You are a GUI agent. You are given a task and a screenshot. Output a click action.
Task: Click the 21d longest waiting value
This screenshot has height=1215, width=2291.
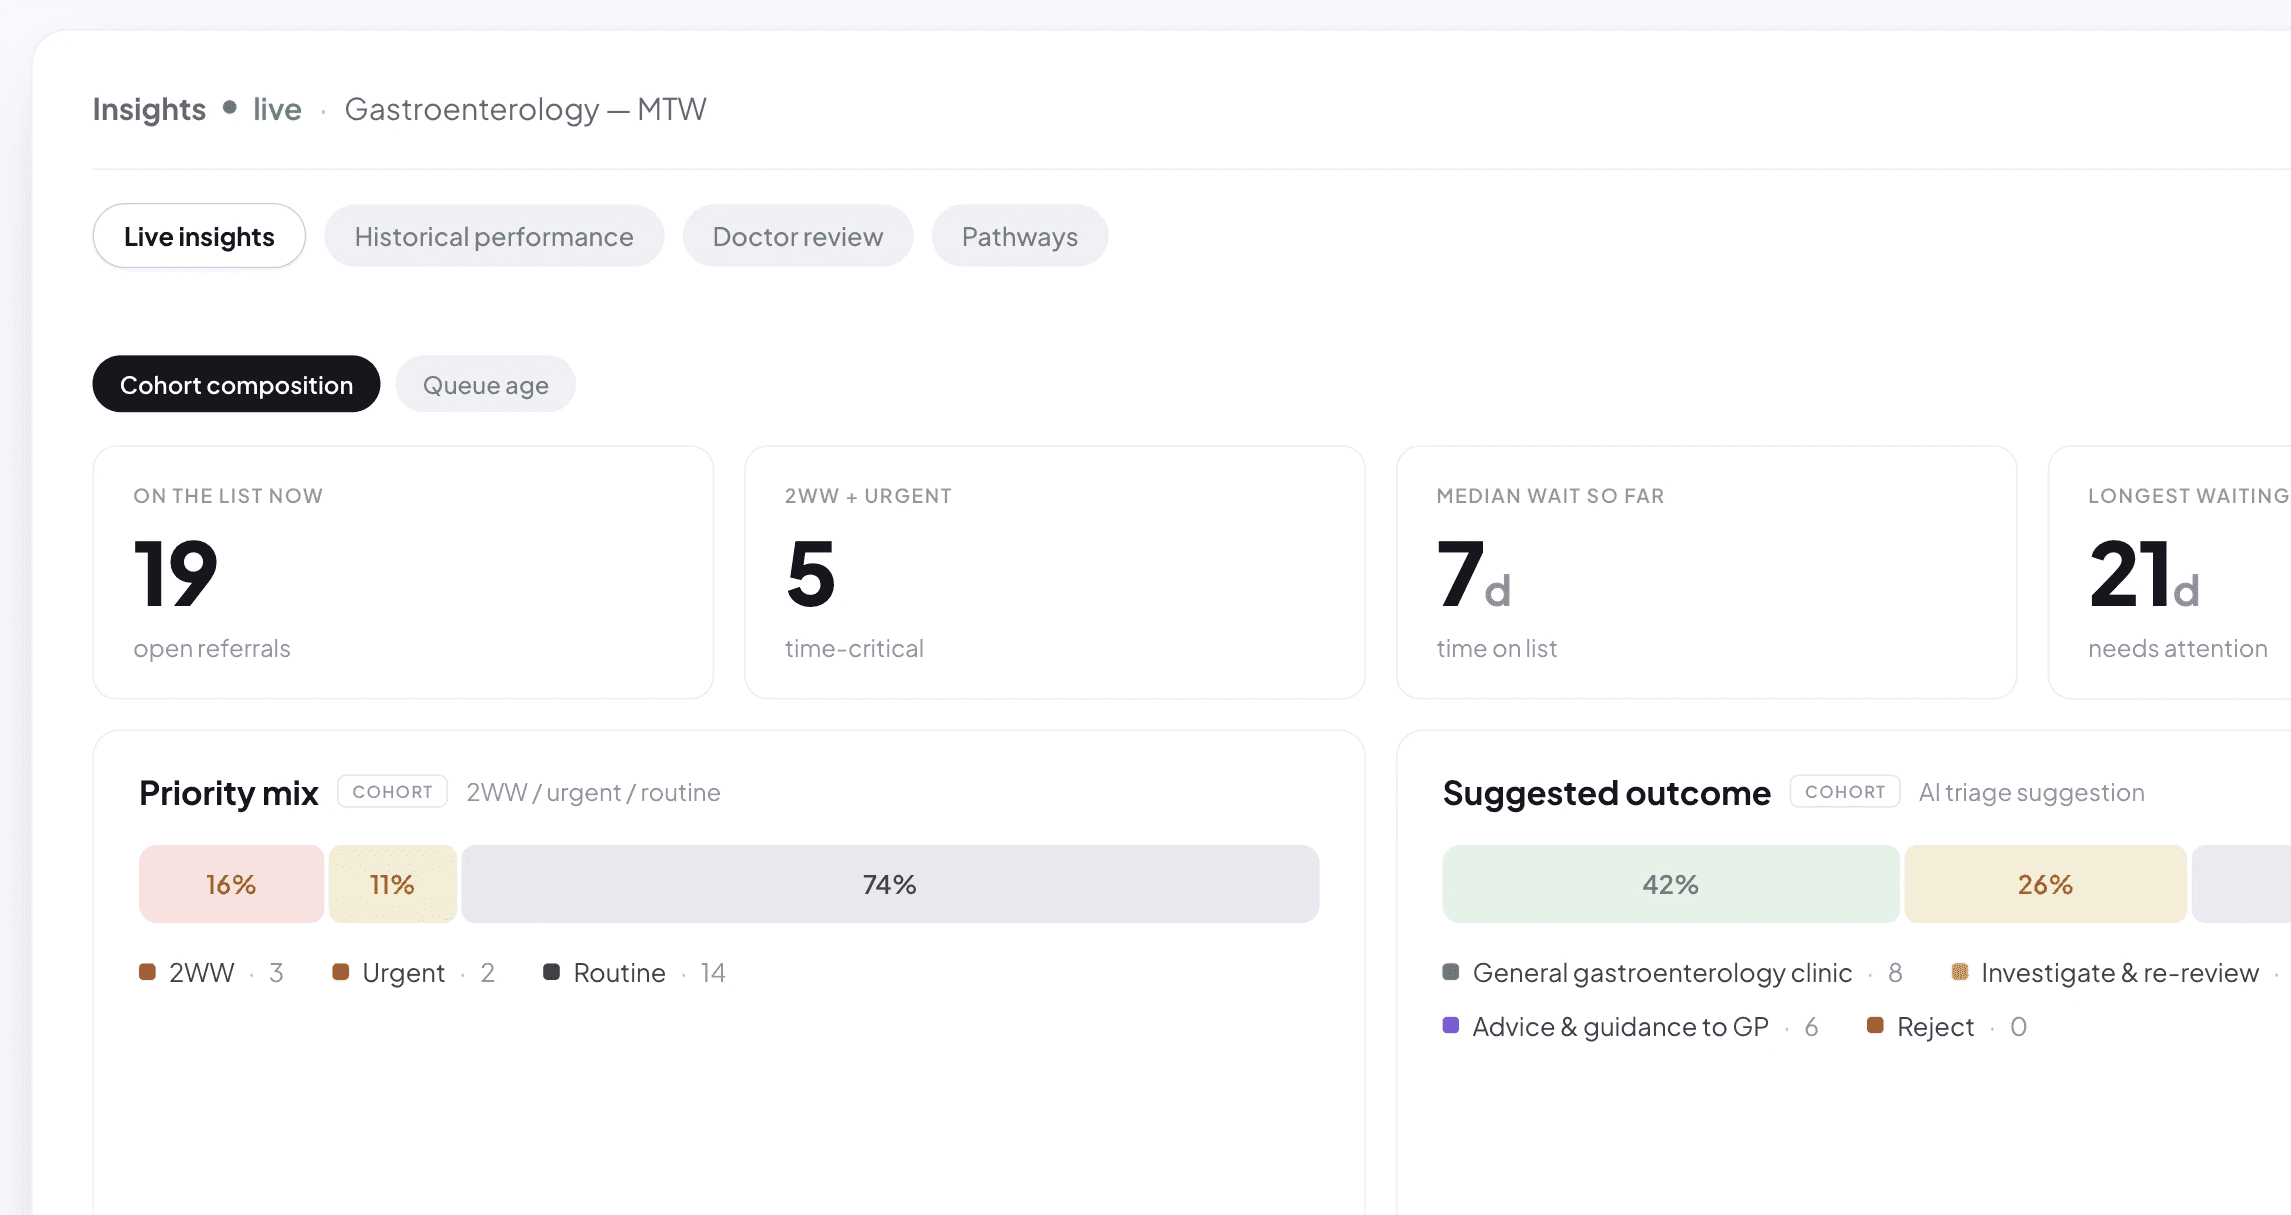point(2144,573)
